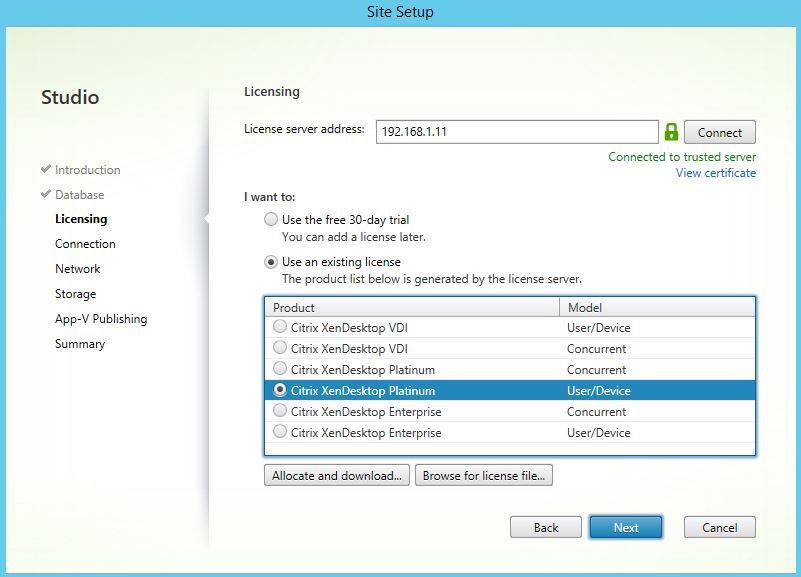The height and width of the screenshot is (577, 801).
Task: Sort license list by Model column header
Action: tap(656, 308)
